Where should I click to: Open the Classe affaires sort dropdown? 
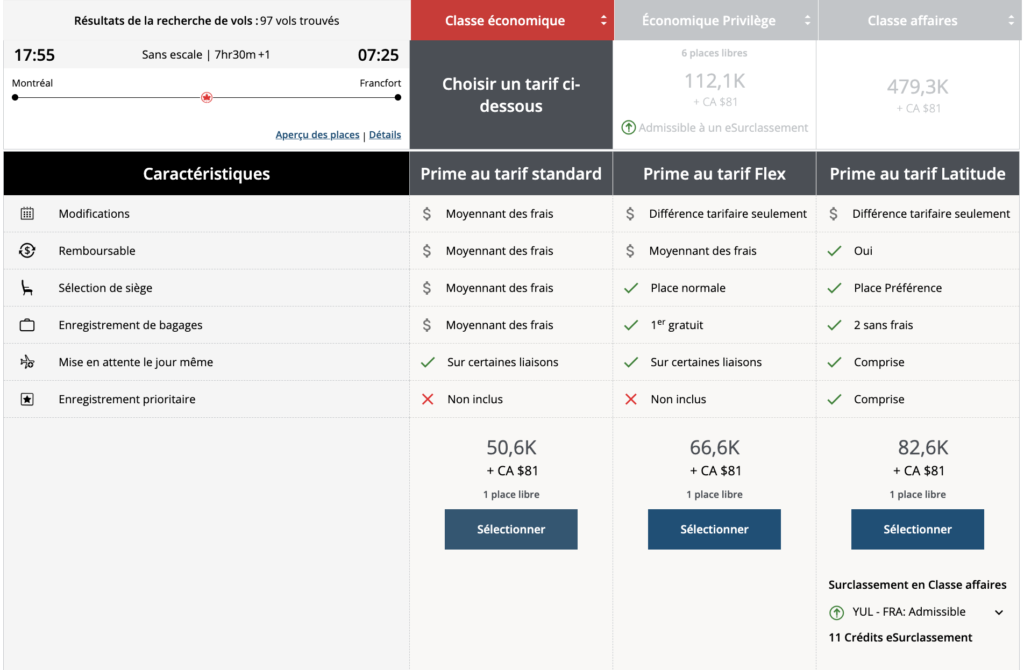1009,21
